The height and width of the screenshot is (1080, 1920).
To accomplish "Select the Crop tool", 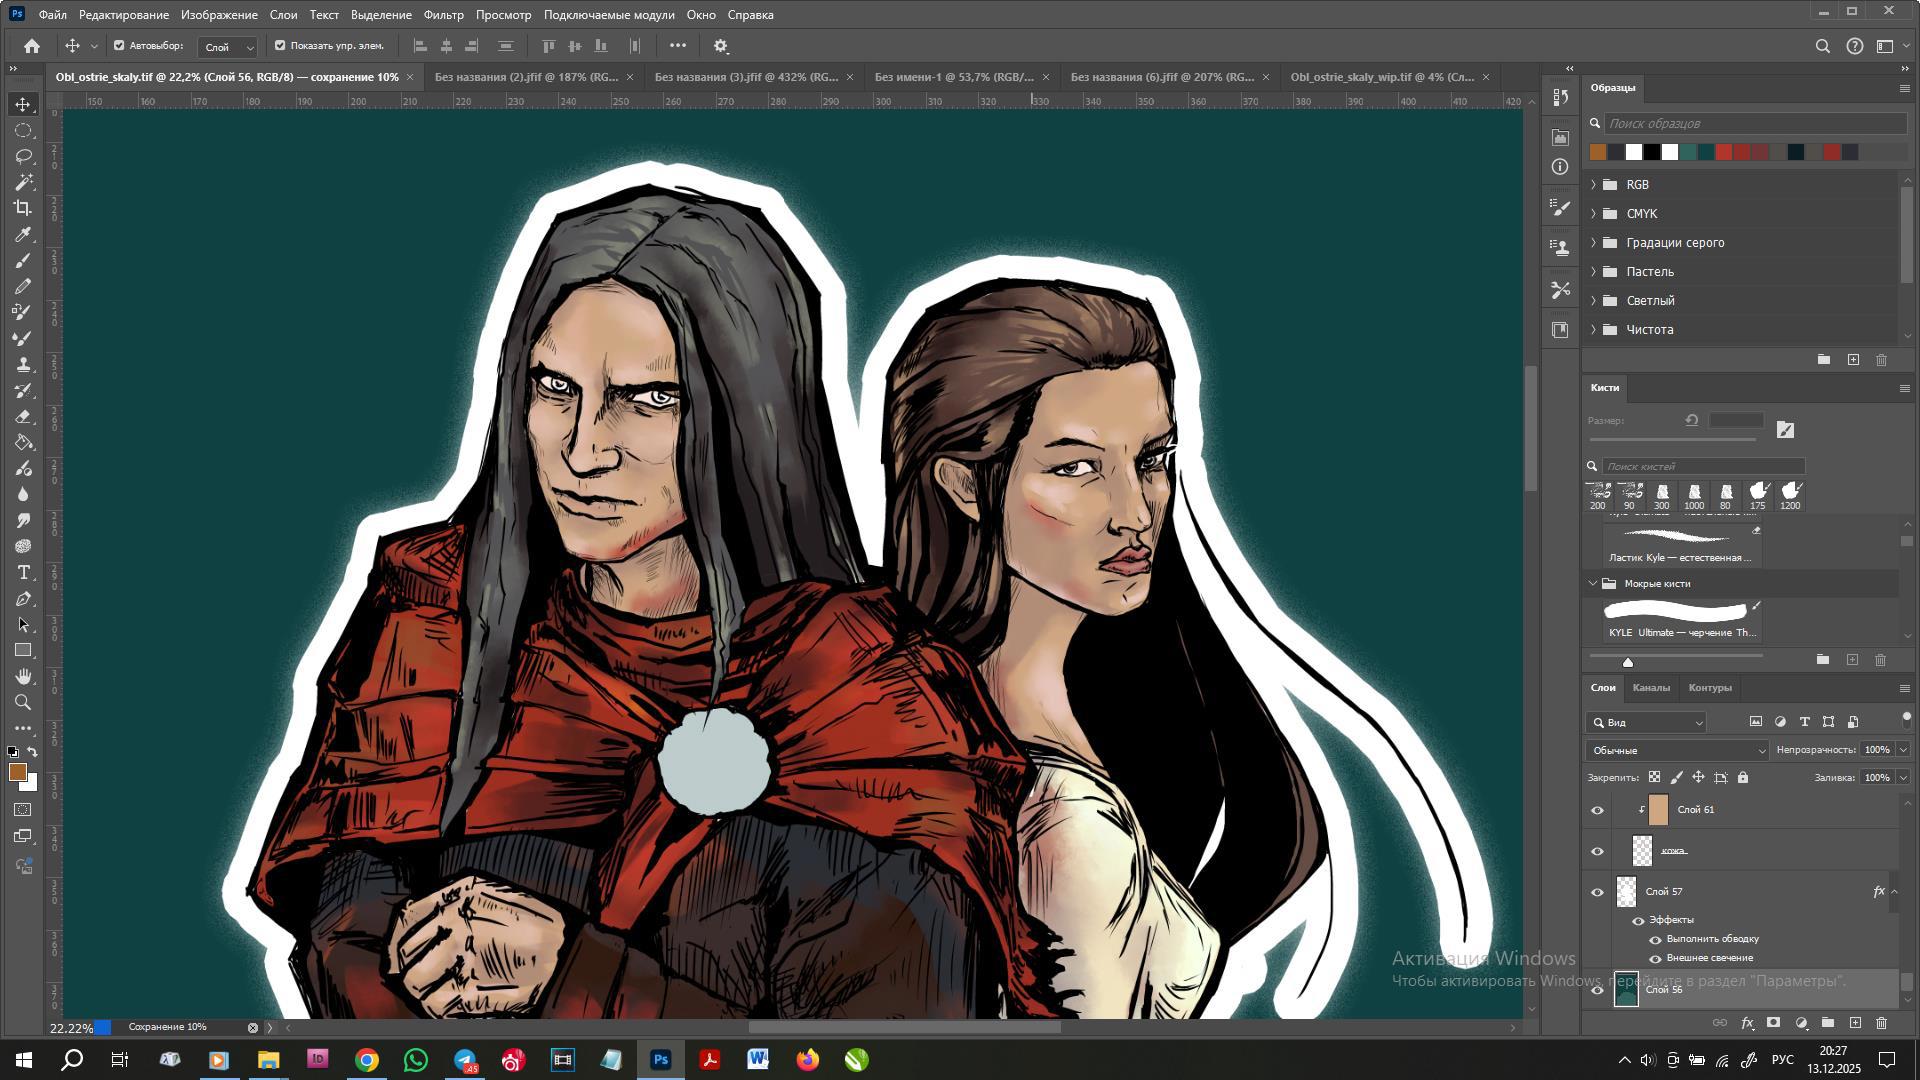I will pos(23,208).
